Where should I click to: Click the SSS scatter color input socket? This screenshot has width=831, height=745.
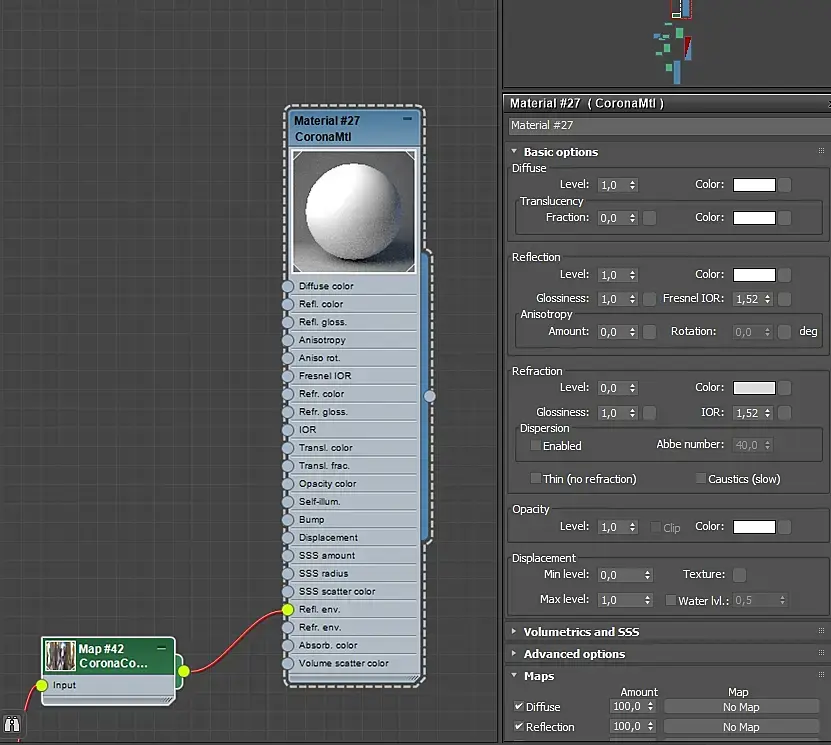click(x=287, y=592)
